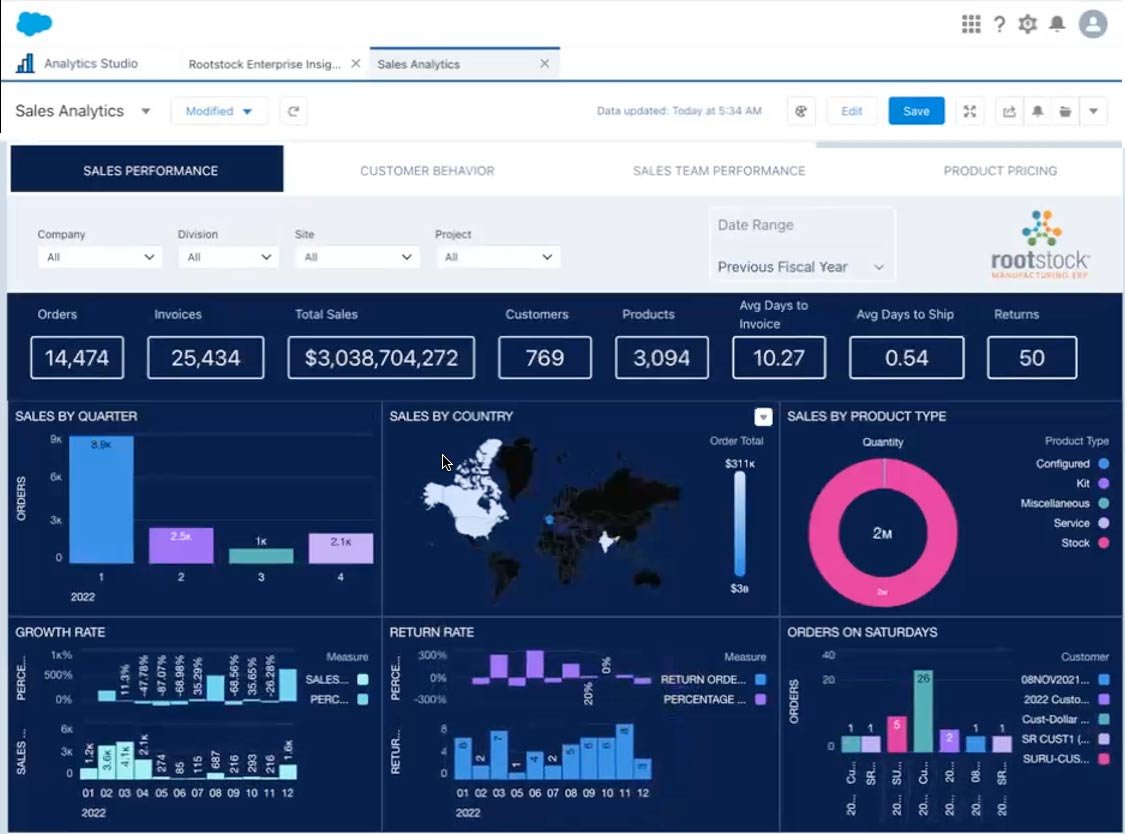
Task: Open the dashboard folder icon
Action: pos(1063,111)
